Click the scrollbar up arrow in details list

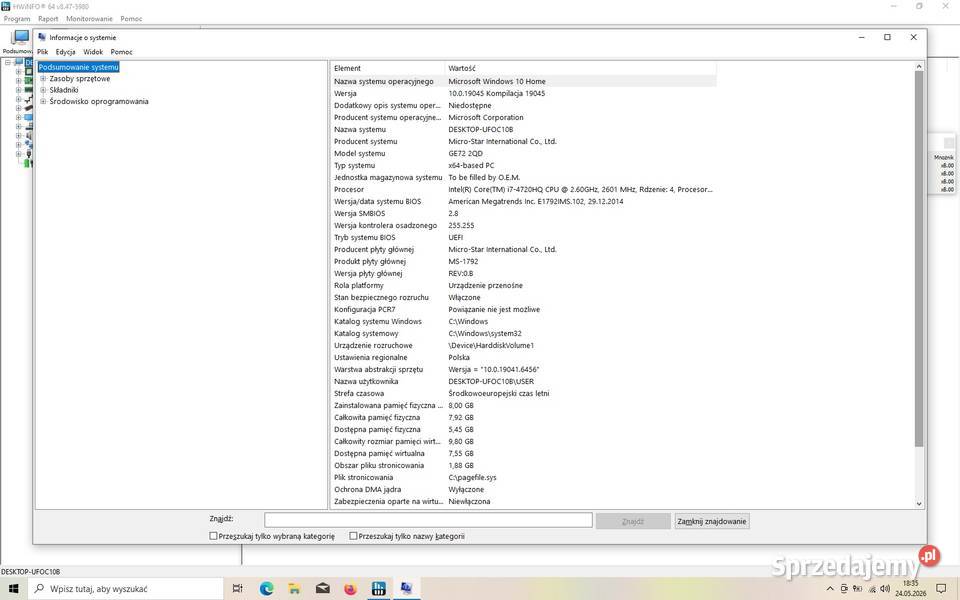tap(918, 66)
